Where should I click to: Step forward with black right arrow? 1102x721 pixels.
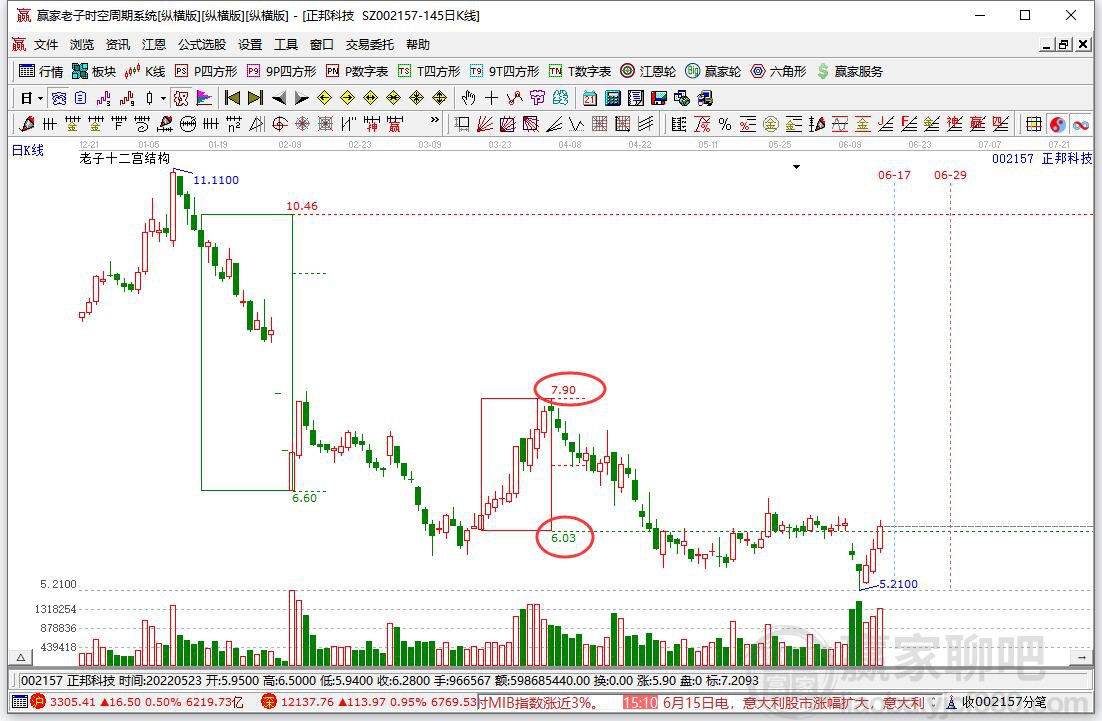[302, 98]
